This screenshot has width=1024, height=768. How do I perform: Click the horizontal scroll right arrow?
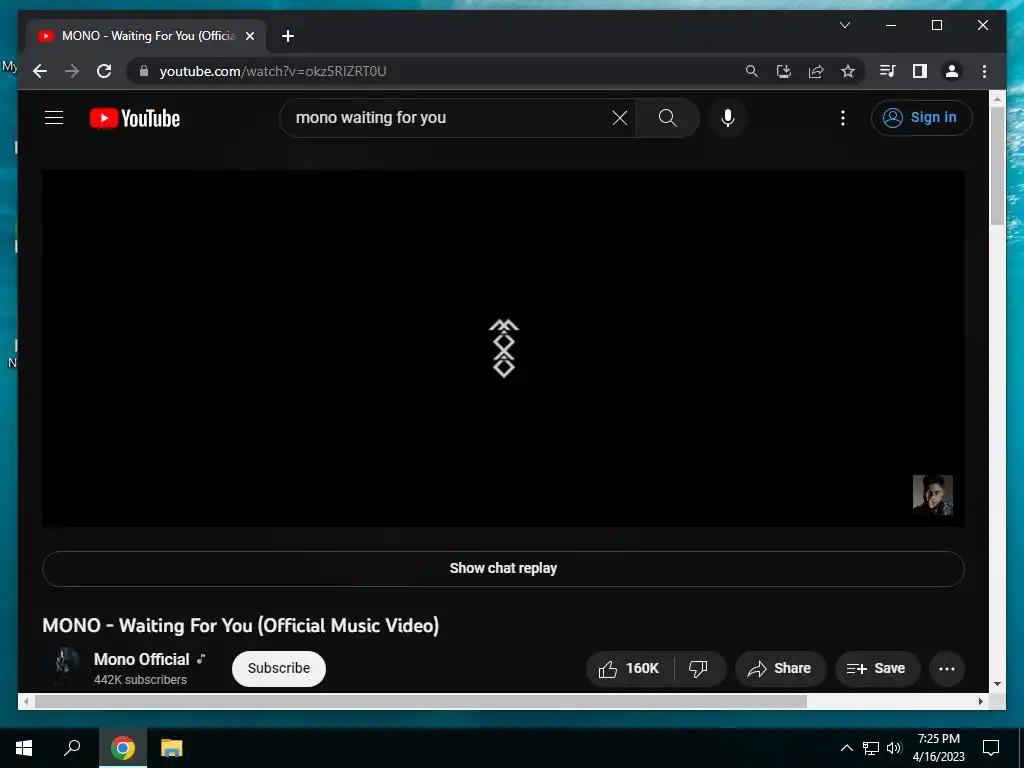980,701
